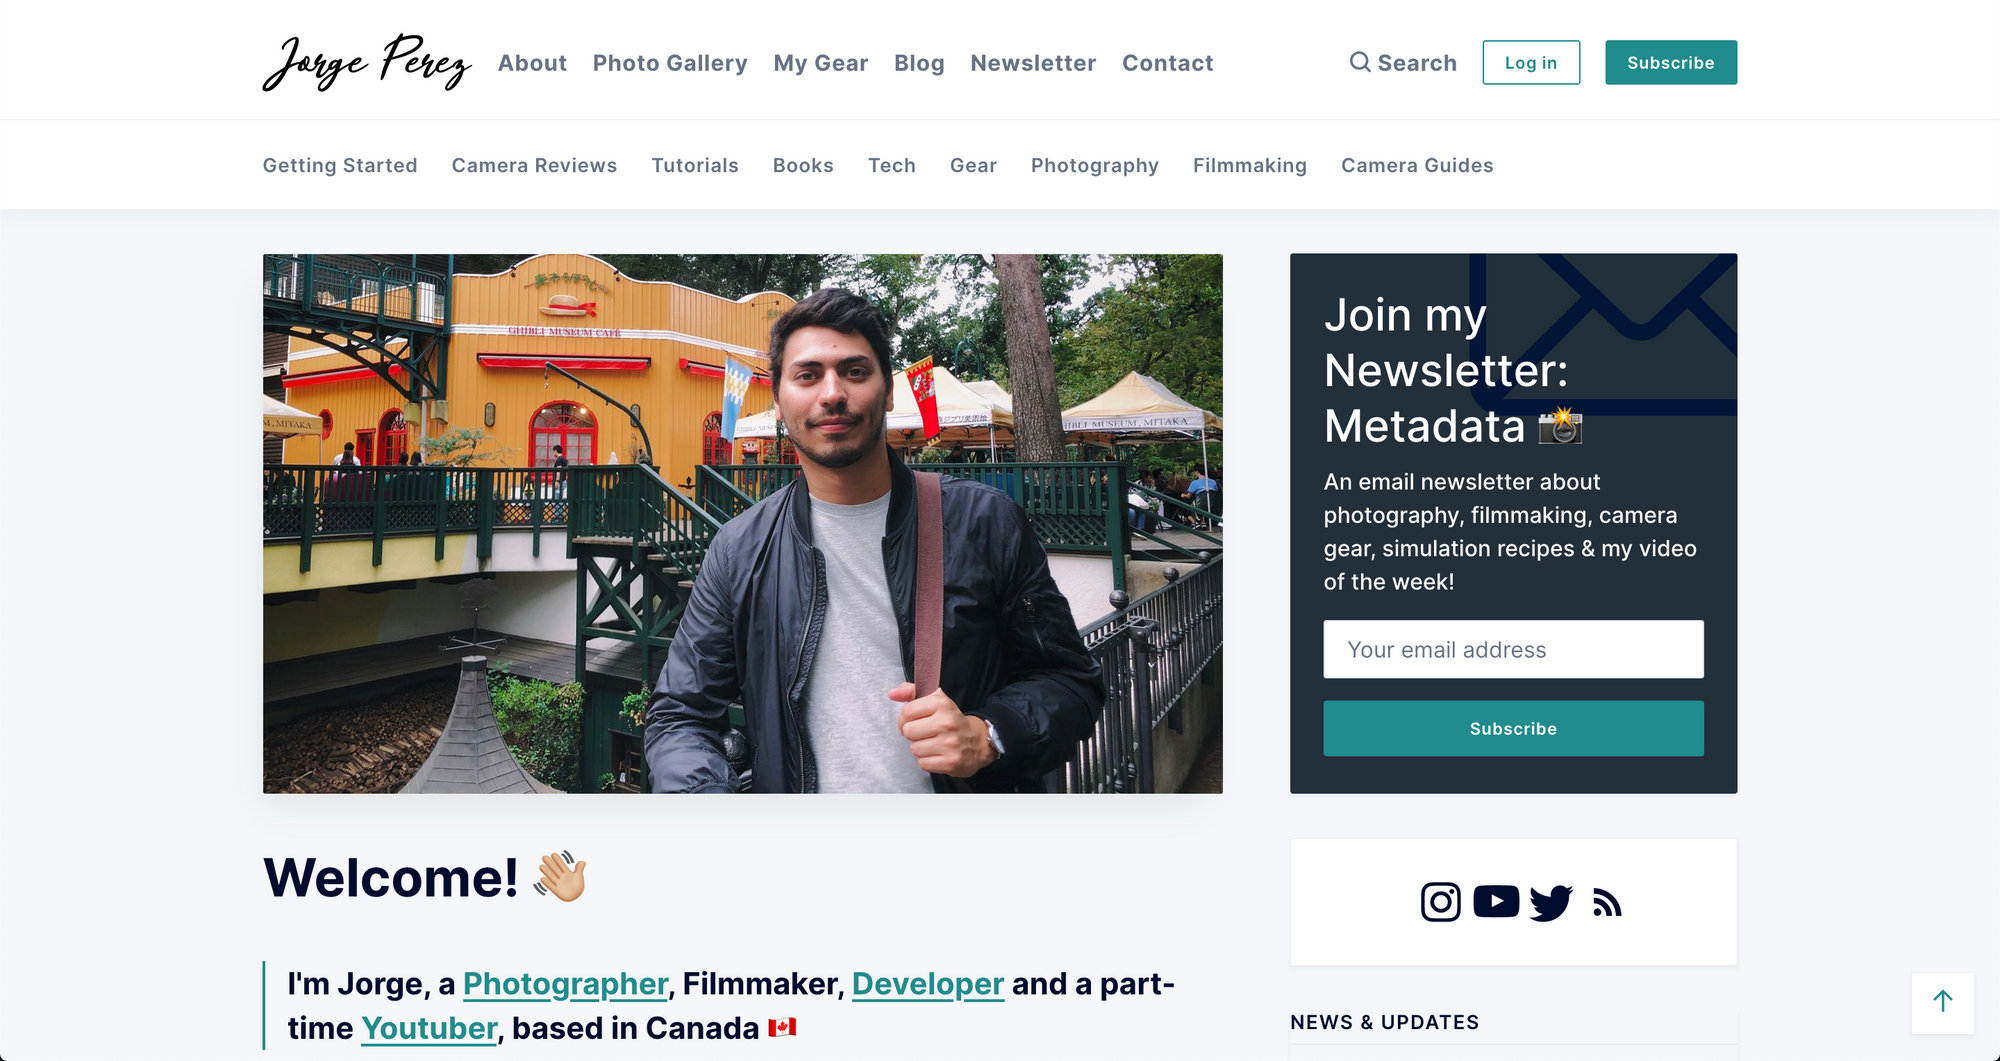Select the Camera Reviews category
This screenshot has height=1061, width=2000.
point(534,165)
